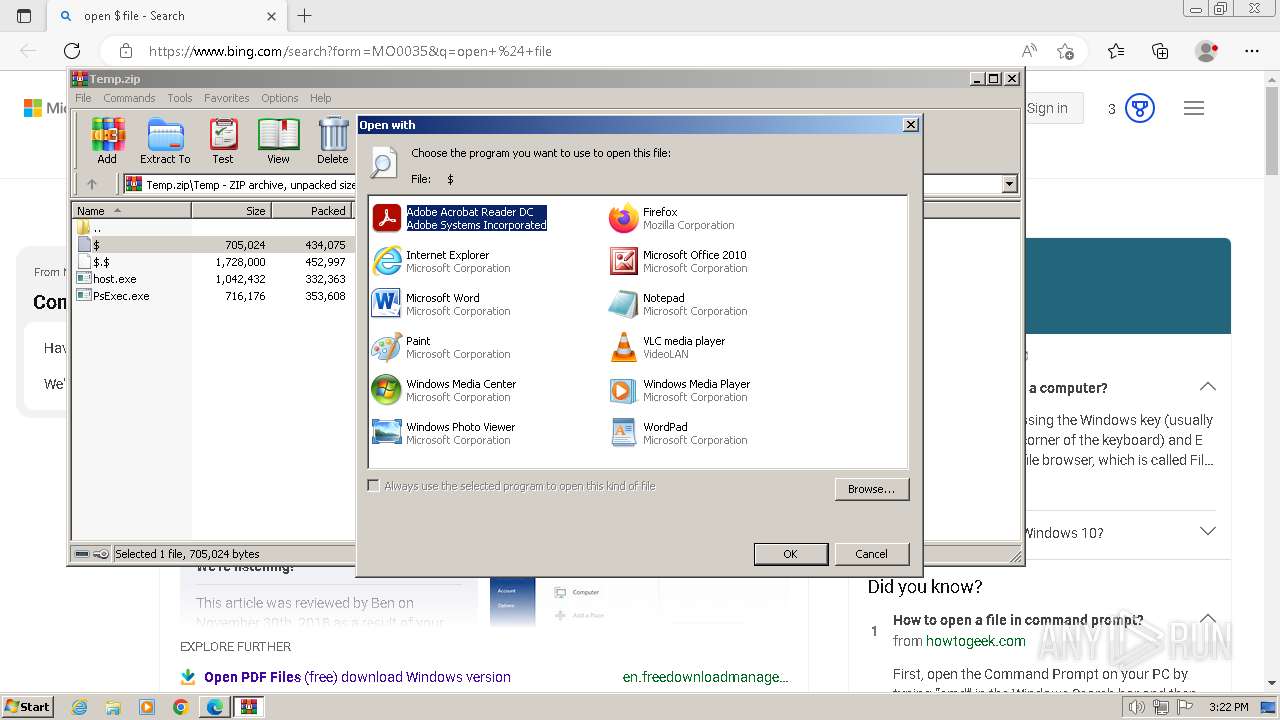The width and height of the screenshot is (1280, 720).
Task: Open howtogeek.com source link
Action: (x=975, y=641)
